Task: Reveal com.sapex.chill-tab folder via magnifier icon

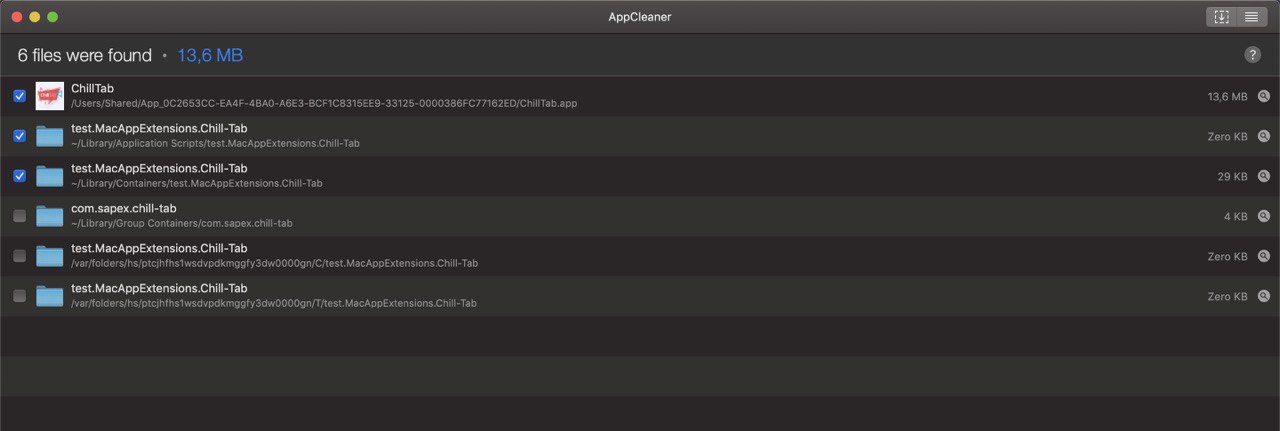Action: [x=1264, y=216]
